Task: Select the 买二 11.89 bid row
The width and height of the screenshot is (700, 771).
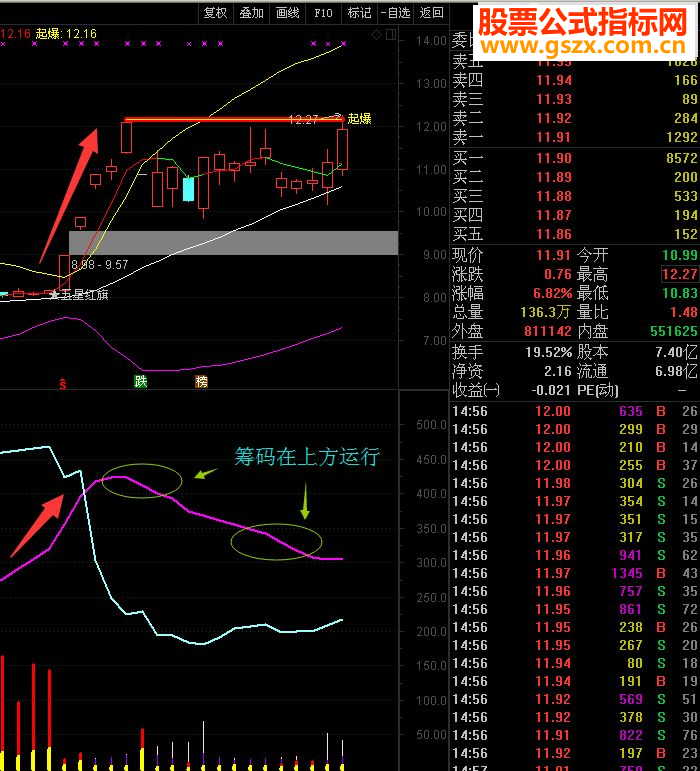Action: pos(575,177)
